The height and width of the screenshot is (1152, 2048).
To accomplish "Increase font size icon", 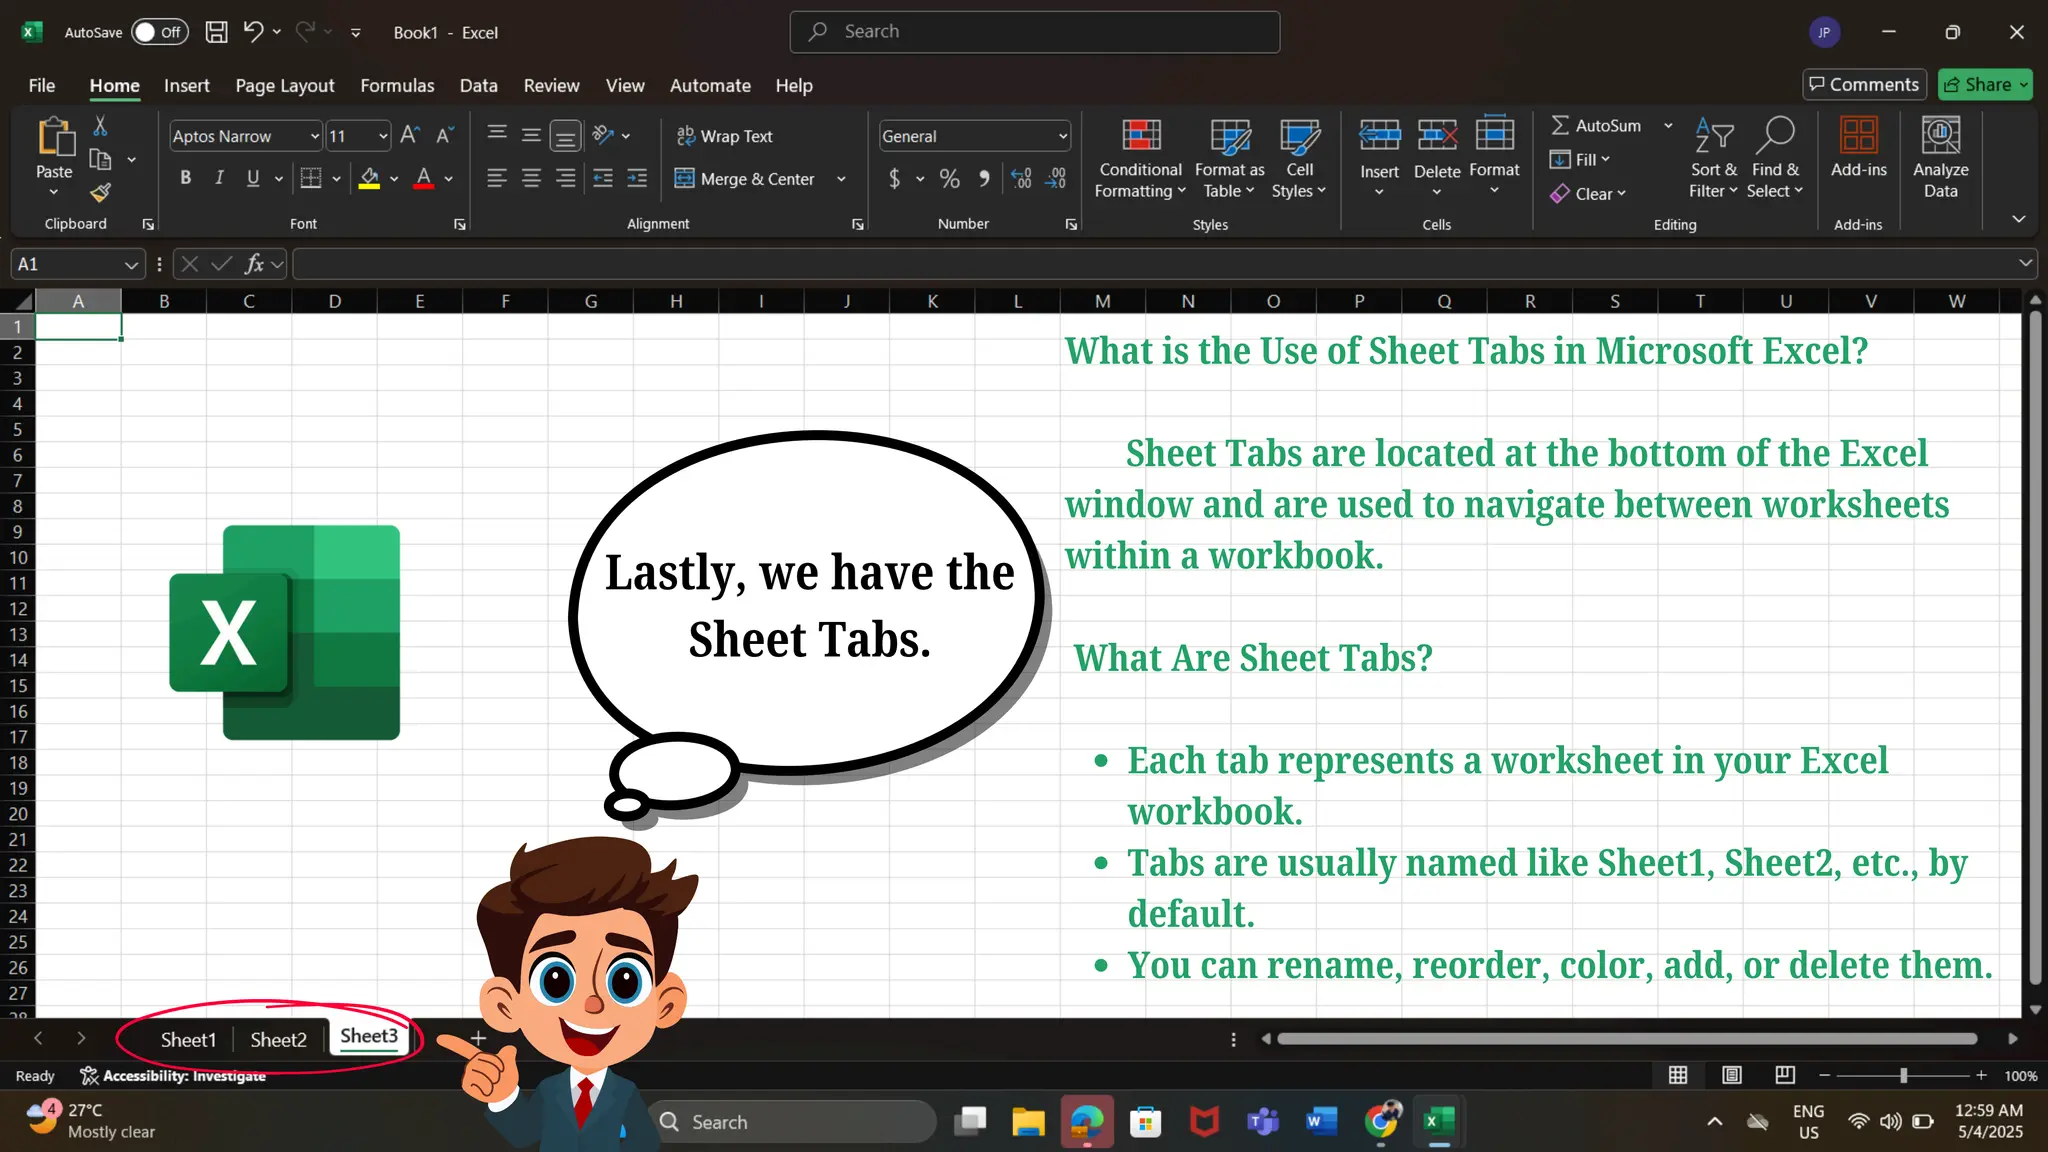I will coord(409,135).
